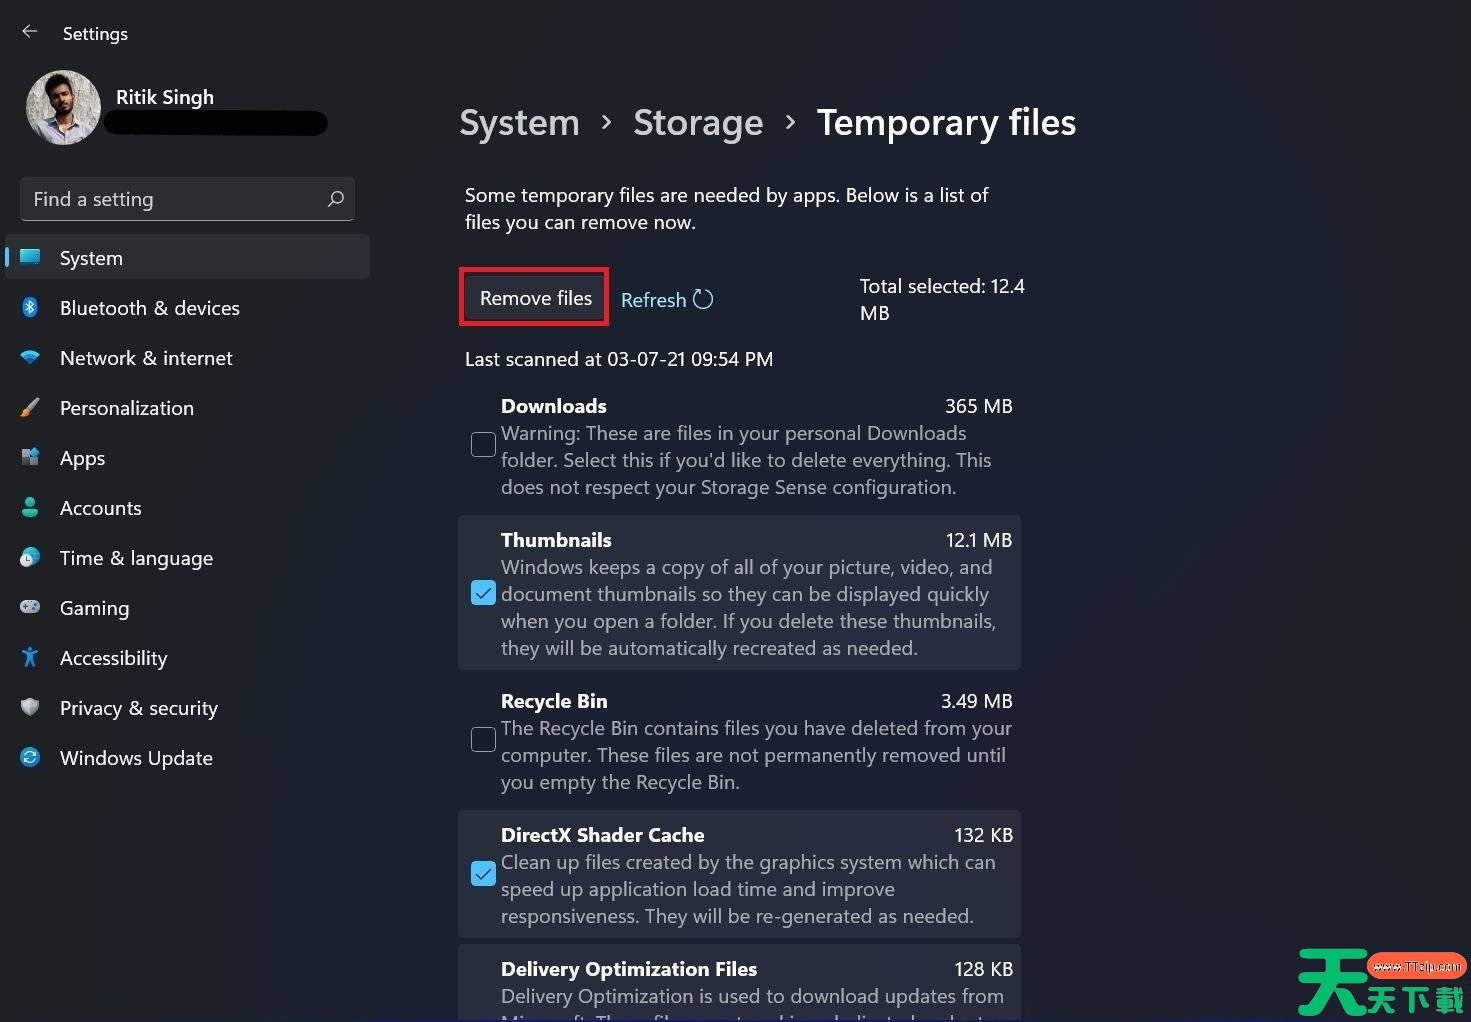Click the Refresh circular arrow icon
1471x1022 pixels.
(703, 299)
